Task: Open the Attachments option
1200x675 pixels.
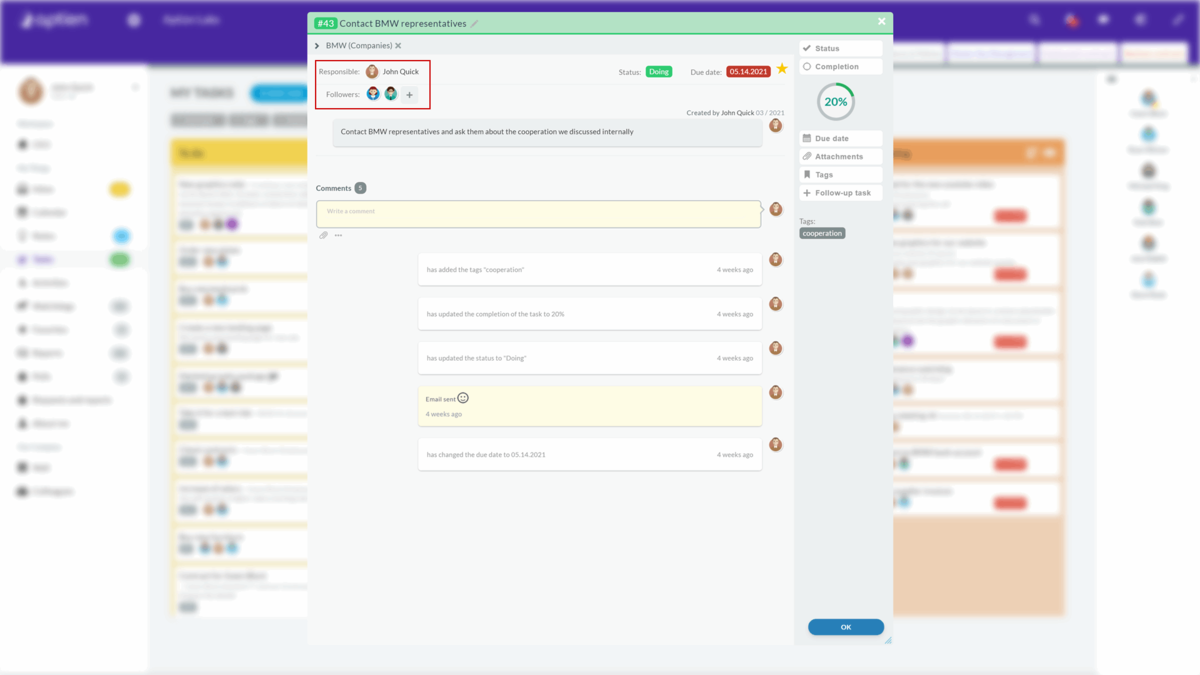Action: coord(841,157)
